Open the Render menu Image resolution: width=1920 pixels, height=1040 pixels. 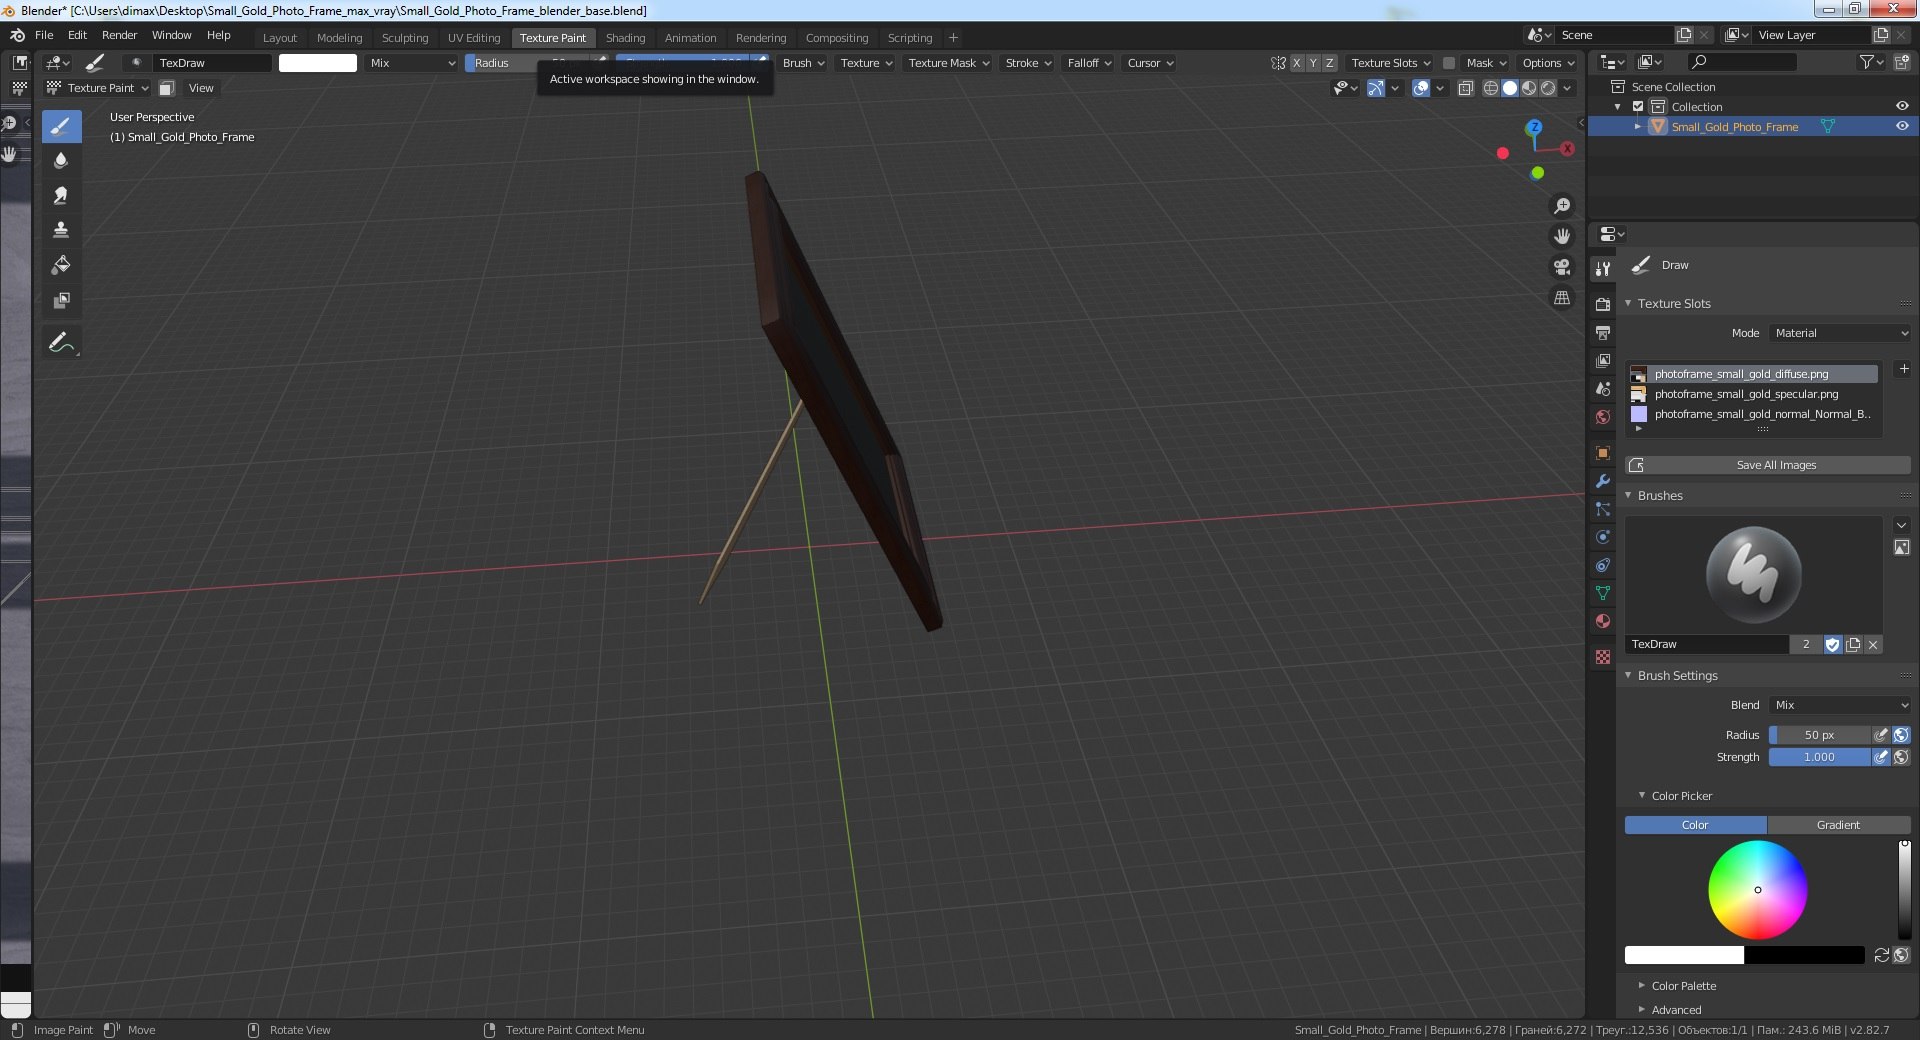(x=119, y=35)
